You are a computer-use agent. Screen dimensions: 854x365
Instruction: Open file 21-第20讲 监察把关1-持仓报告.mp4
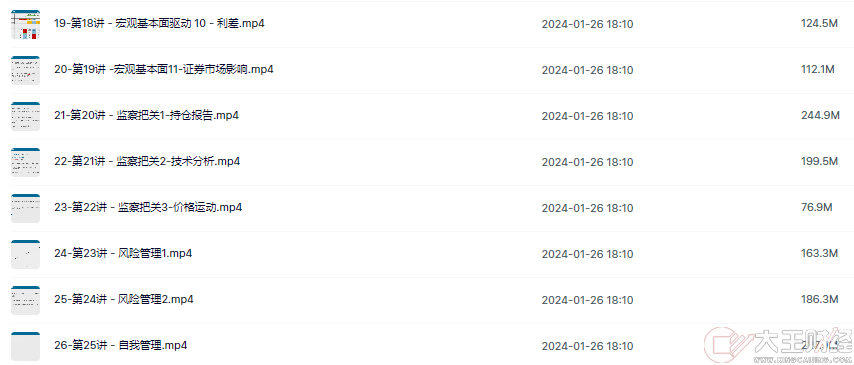pos(147,116)
